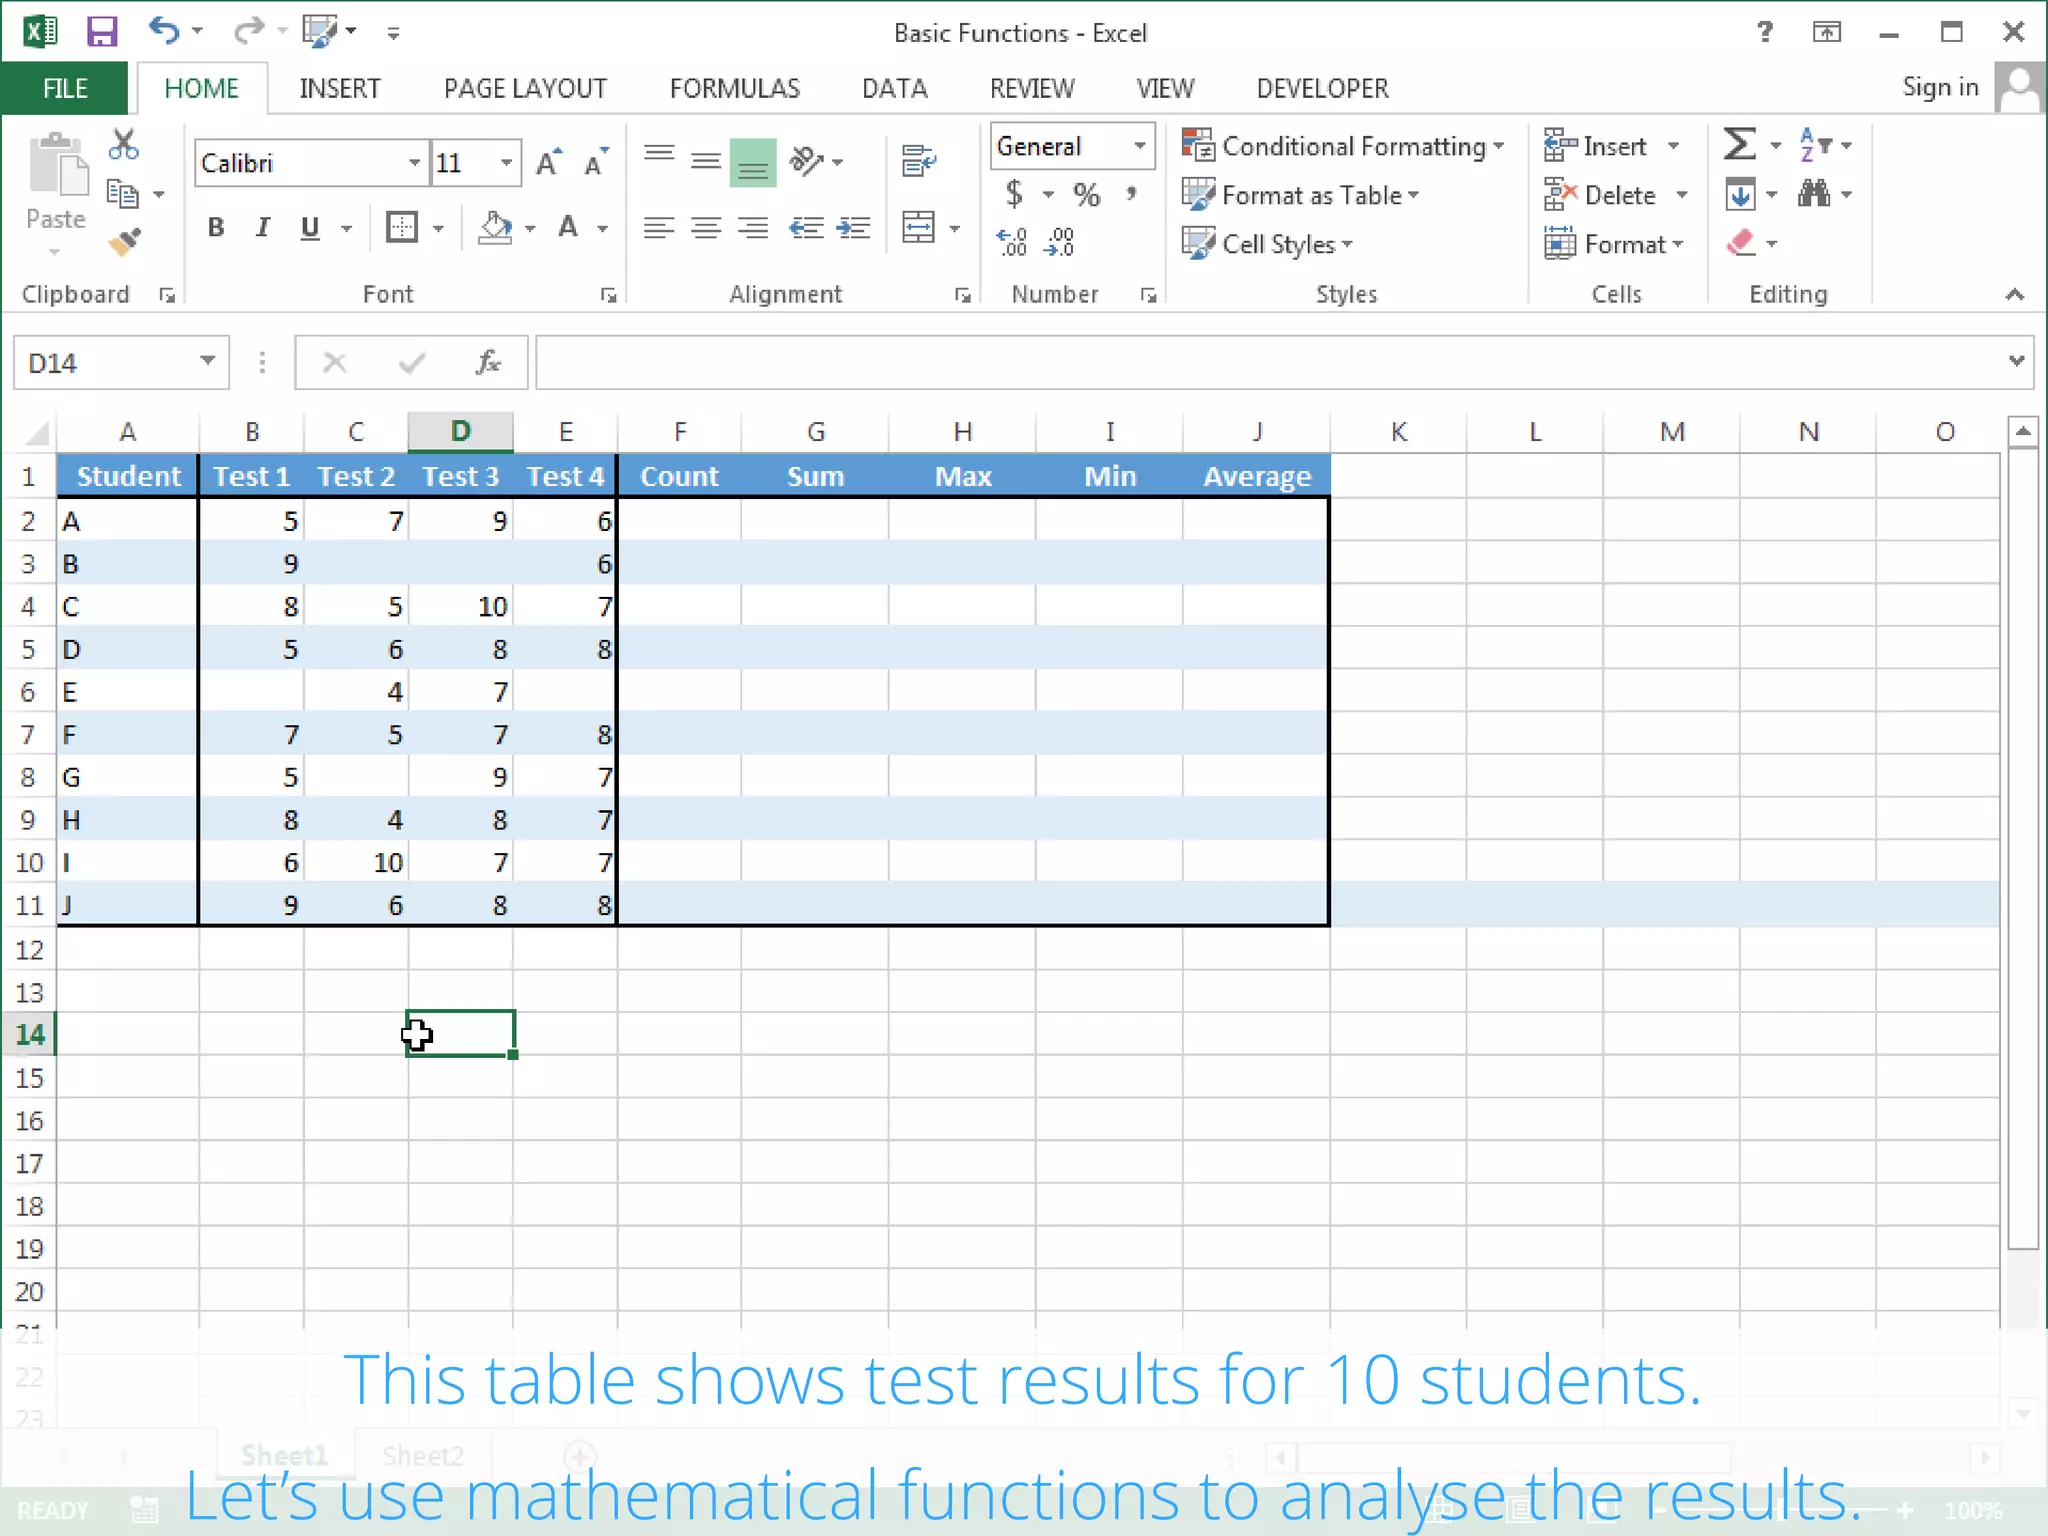
Task: Click the Wrap Text icon
Action: point(918,161)
